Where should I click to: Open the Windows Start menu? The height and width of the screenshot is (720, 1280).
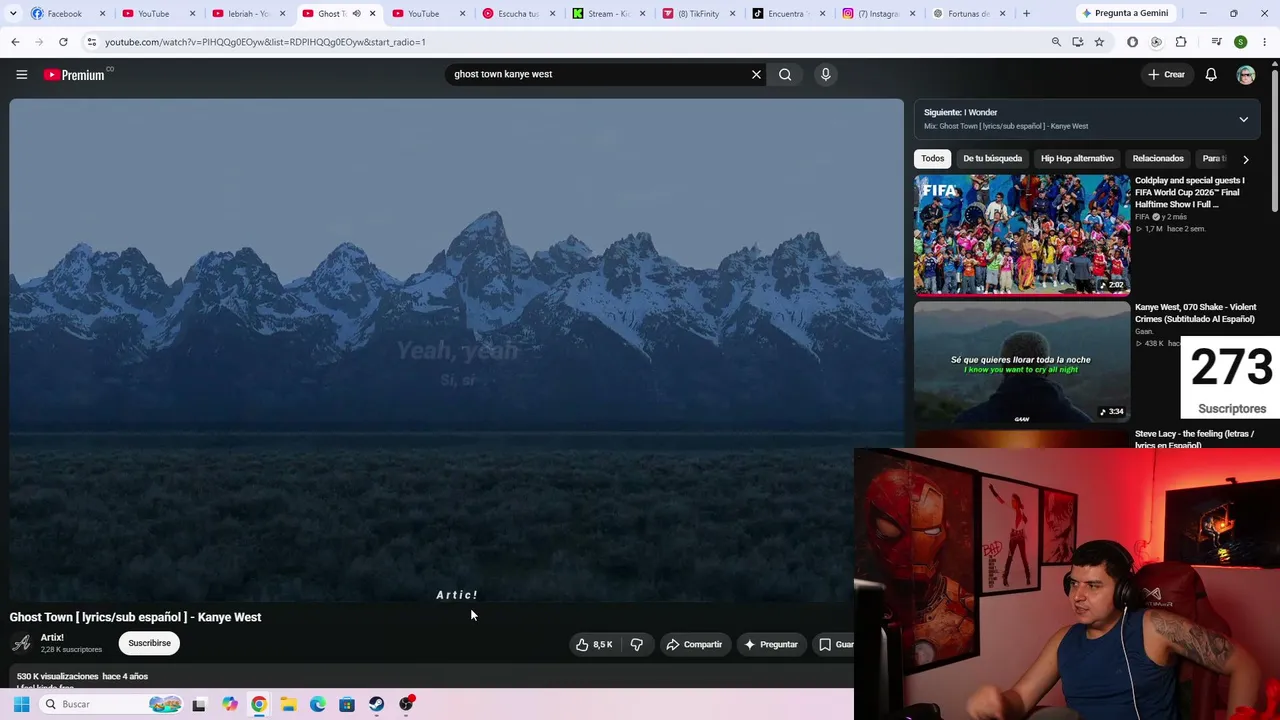coord(21,704)
